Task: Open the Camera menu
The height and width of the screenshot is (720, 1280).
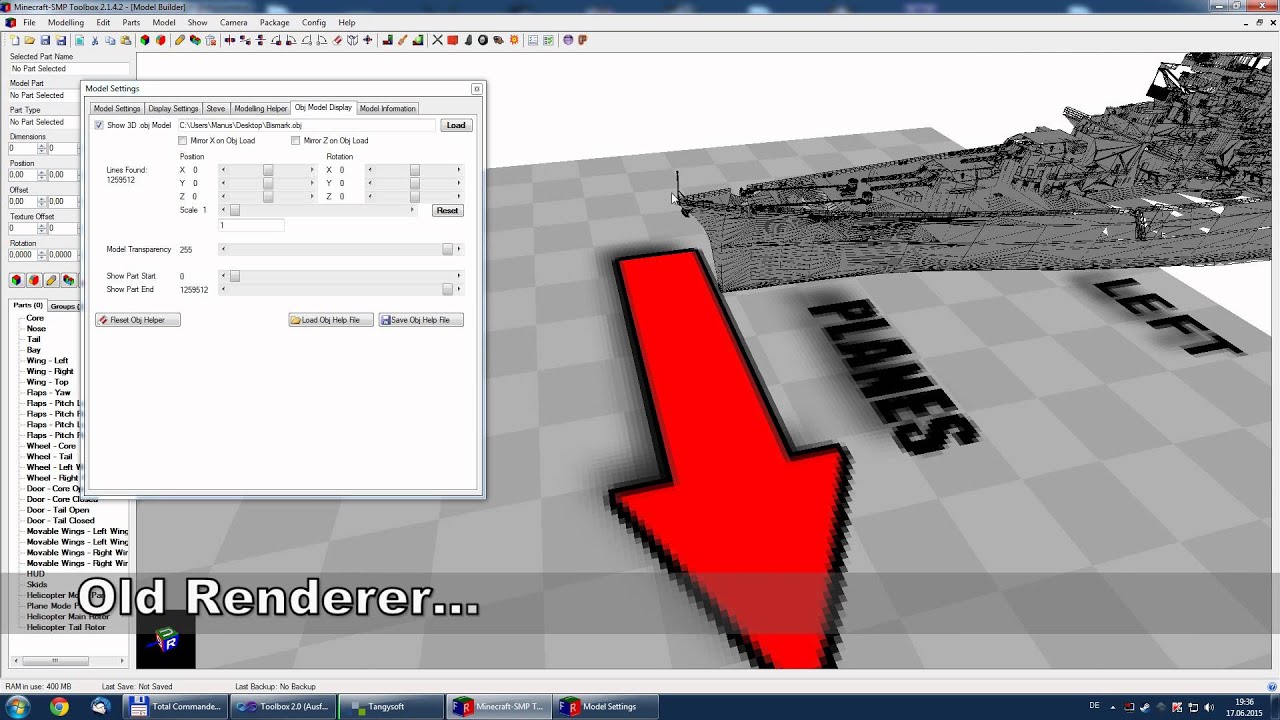Action: pos(233,22)
